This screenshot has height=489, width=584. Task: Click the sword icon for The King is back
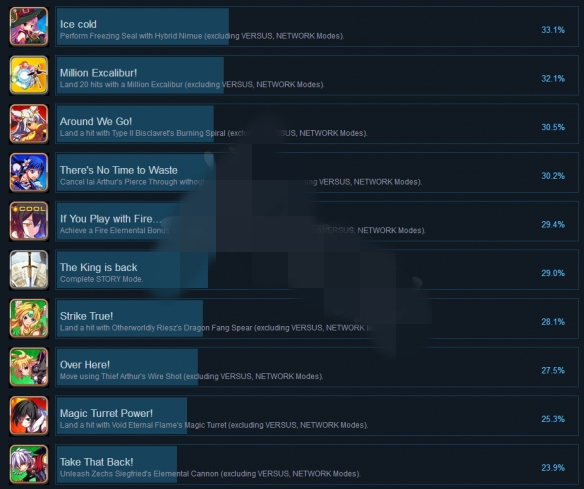[29, 270]
